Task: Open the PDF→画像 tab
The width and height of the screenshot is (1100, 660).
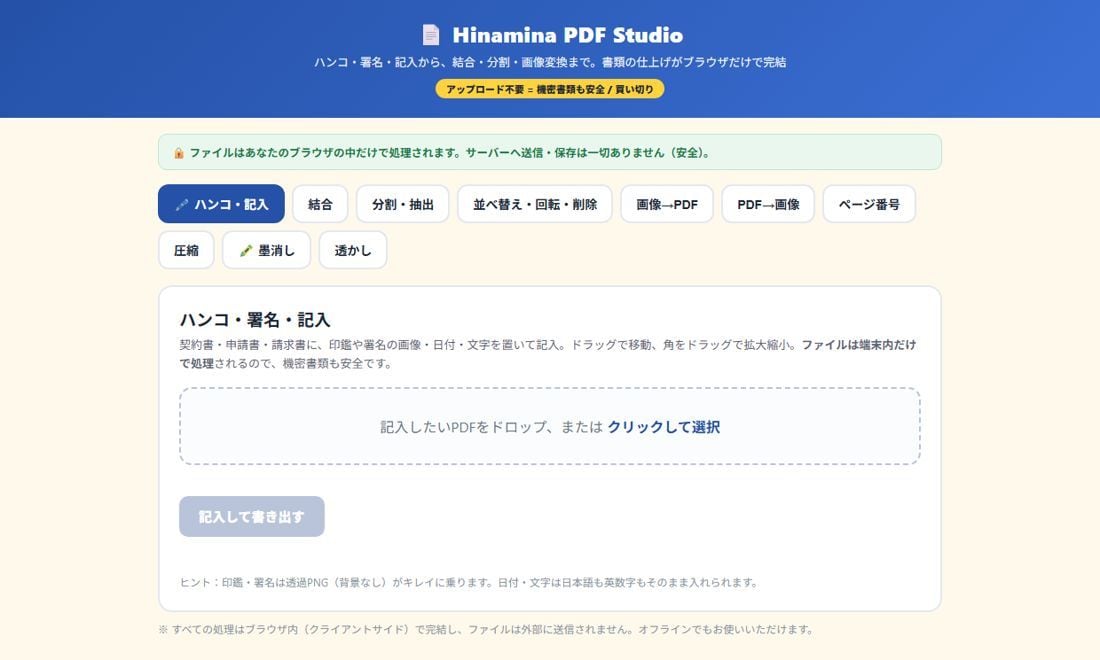Action: pos(768,204)
